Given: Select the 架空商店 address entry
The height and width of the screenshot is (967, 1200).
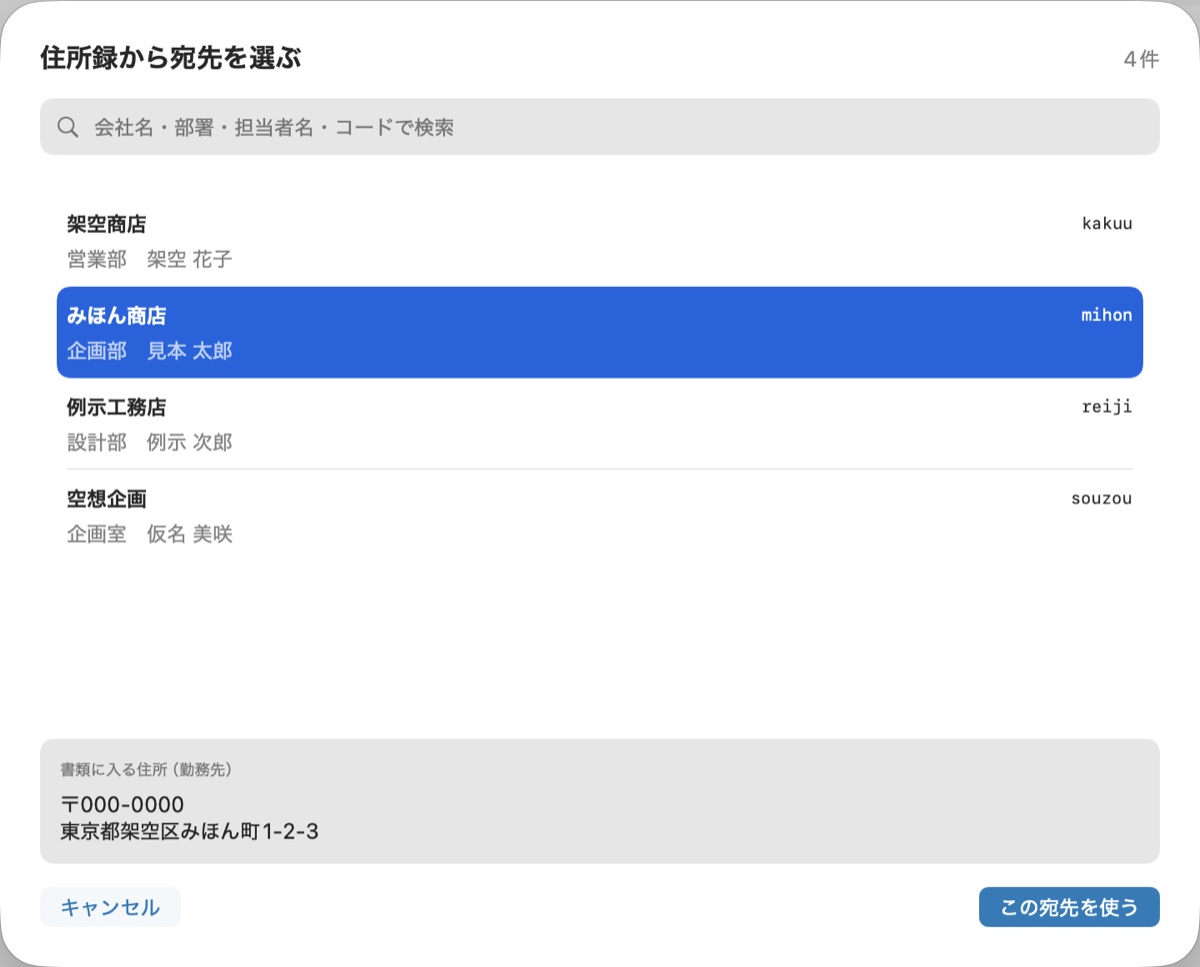Looking at the screenshot, I should pyautogui.click(x=600, y=241).
